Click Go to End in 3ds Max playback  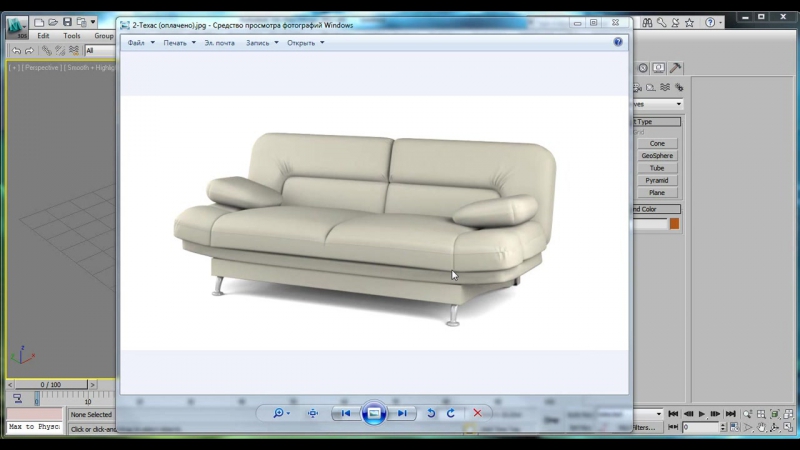(x=731, y=414)
